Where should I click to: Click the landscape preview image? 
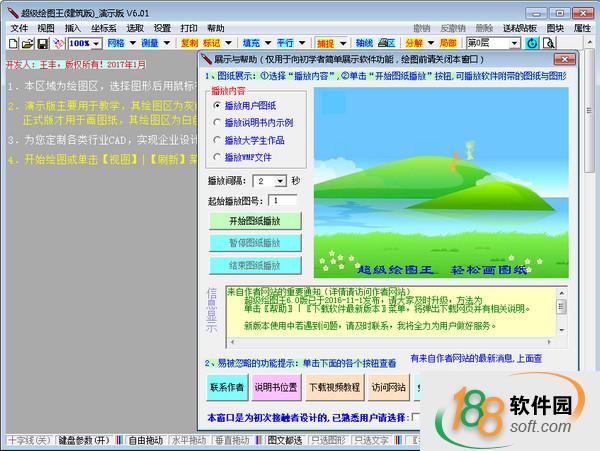[x=441, y=182]
